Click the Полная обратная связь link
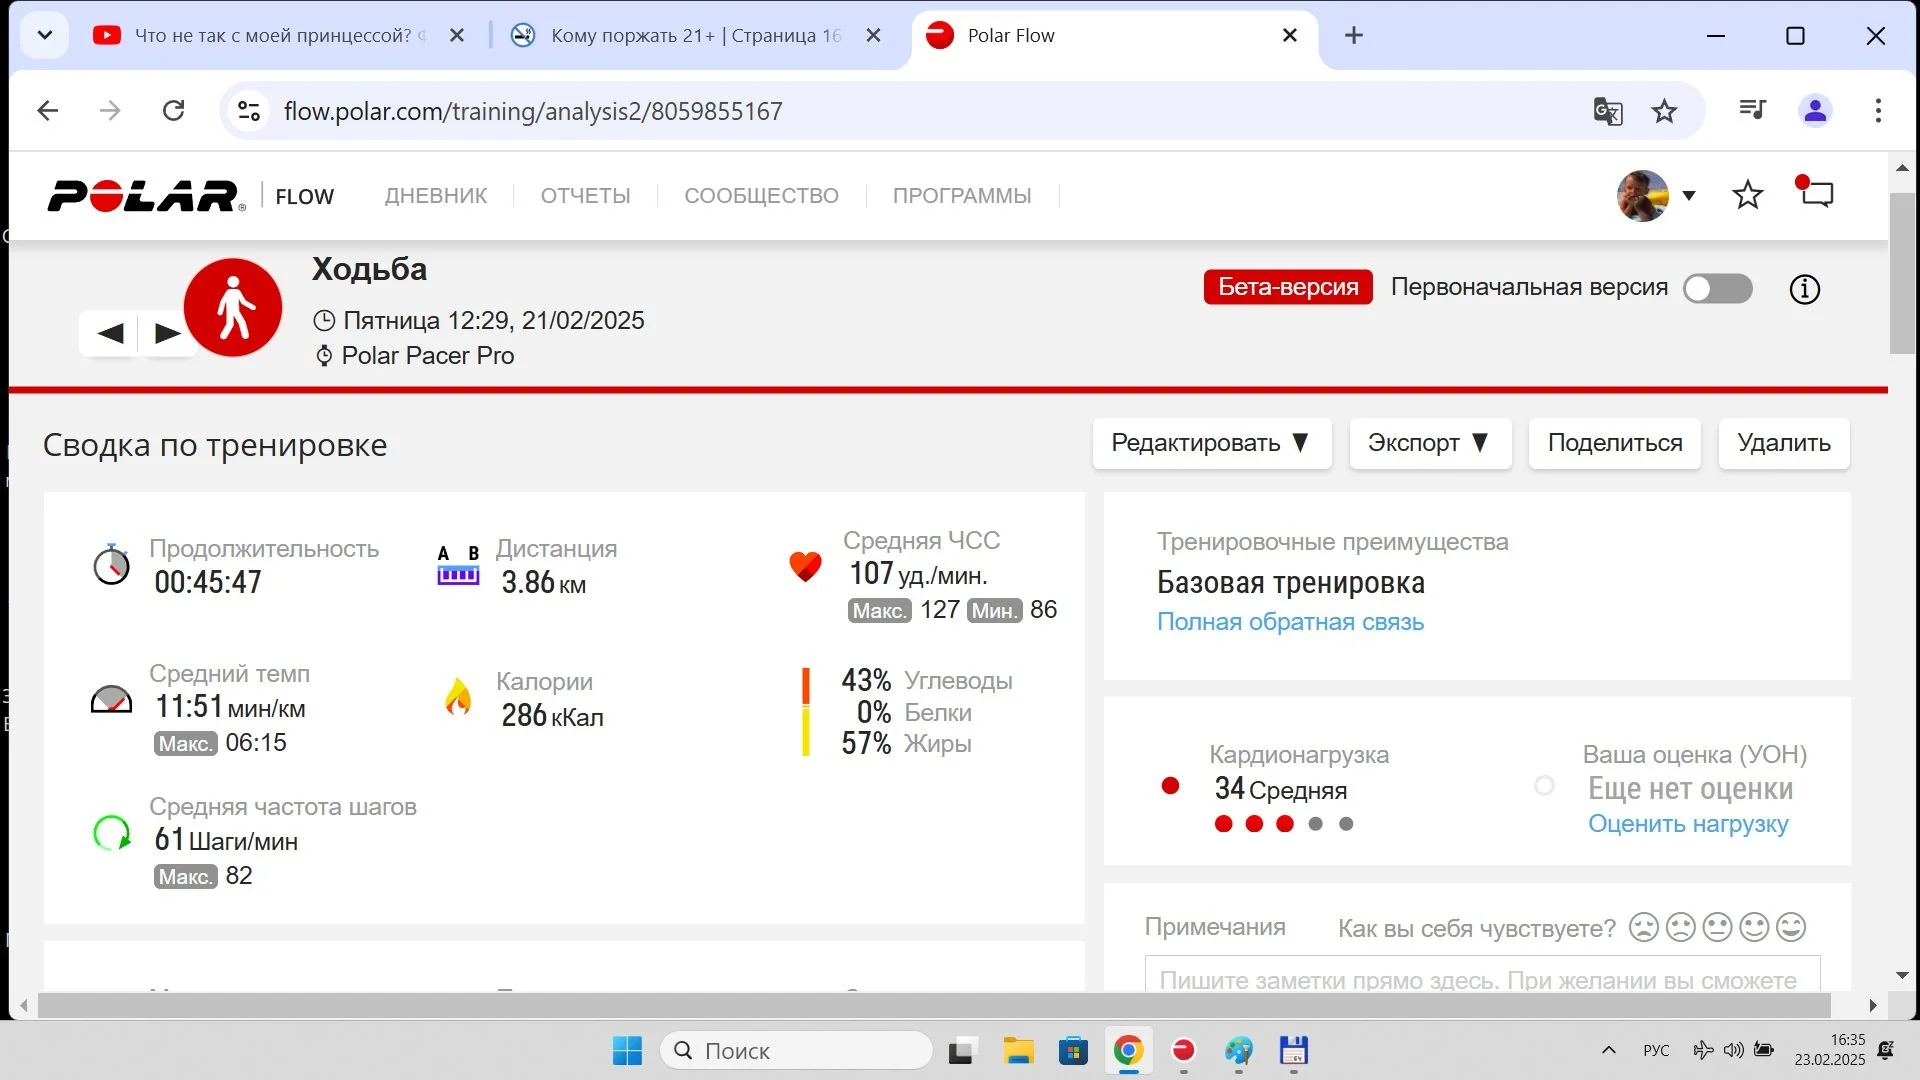This screenshot has width=1920, height=1080. [1290, 622]
